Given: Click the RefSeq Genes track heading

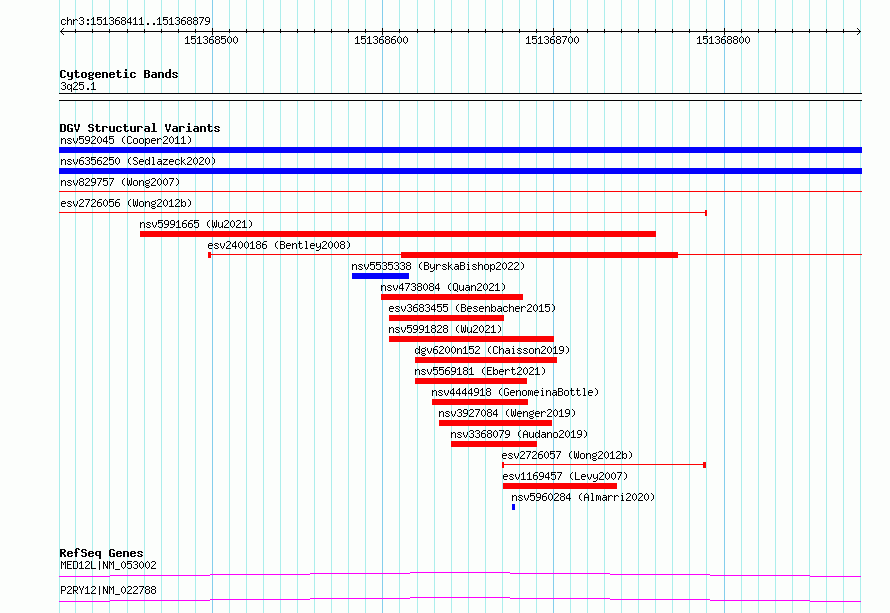Looking at the screenshot, I should tap(101, 553).
